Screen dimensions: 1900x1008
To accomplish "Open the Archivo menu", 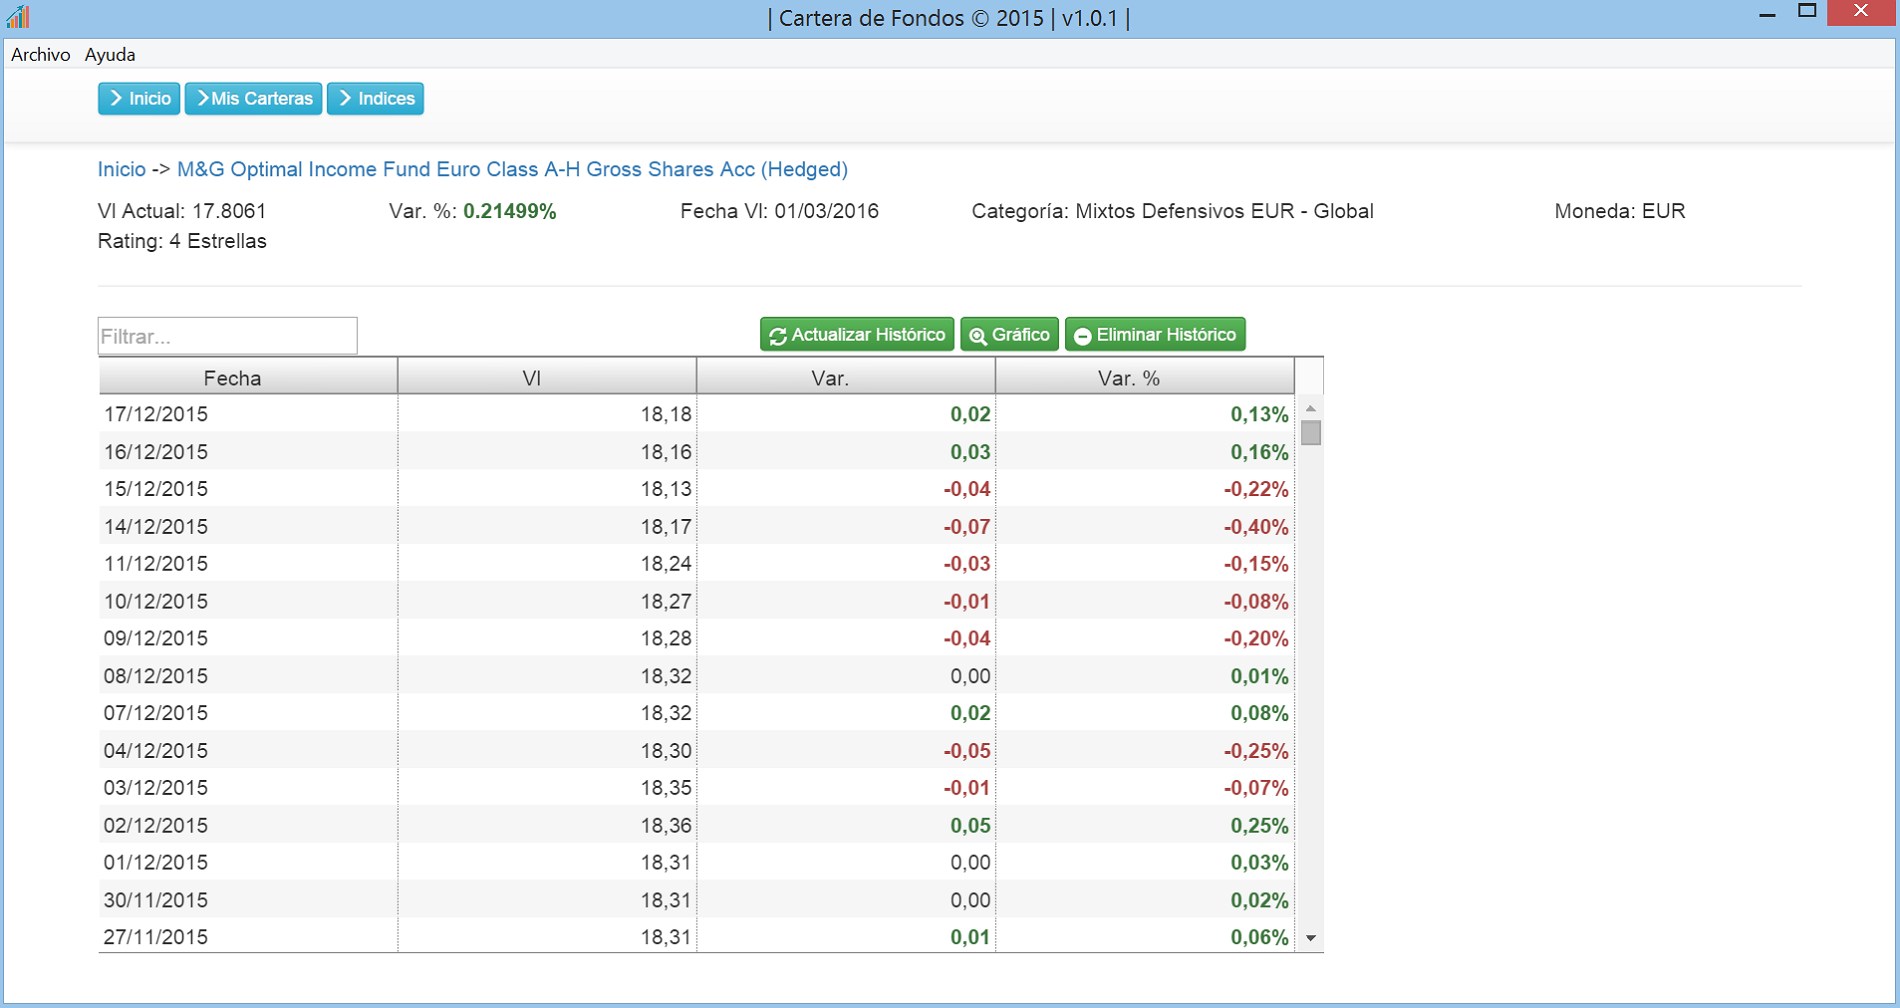I will 40,55.
